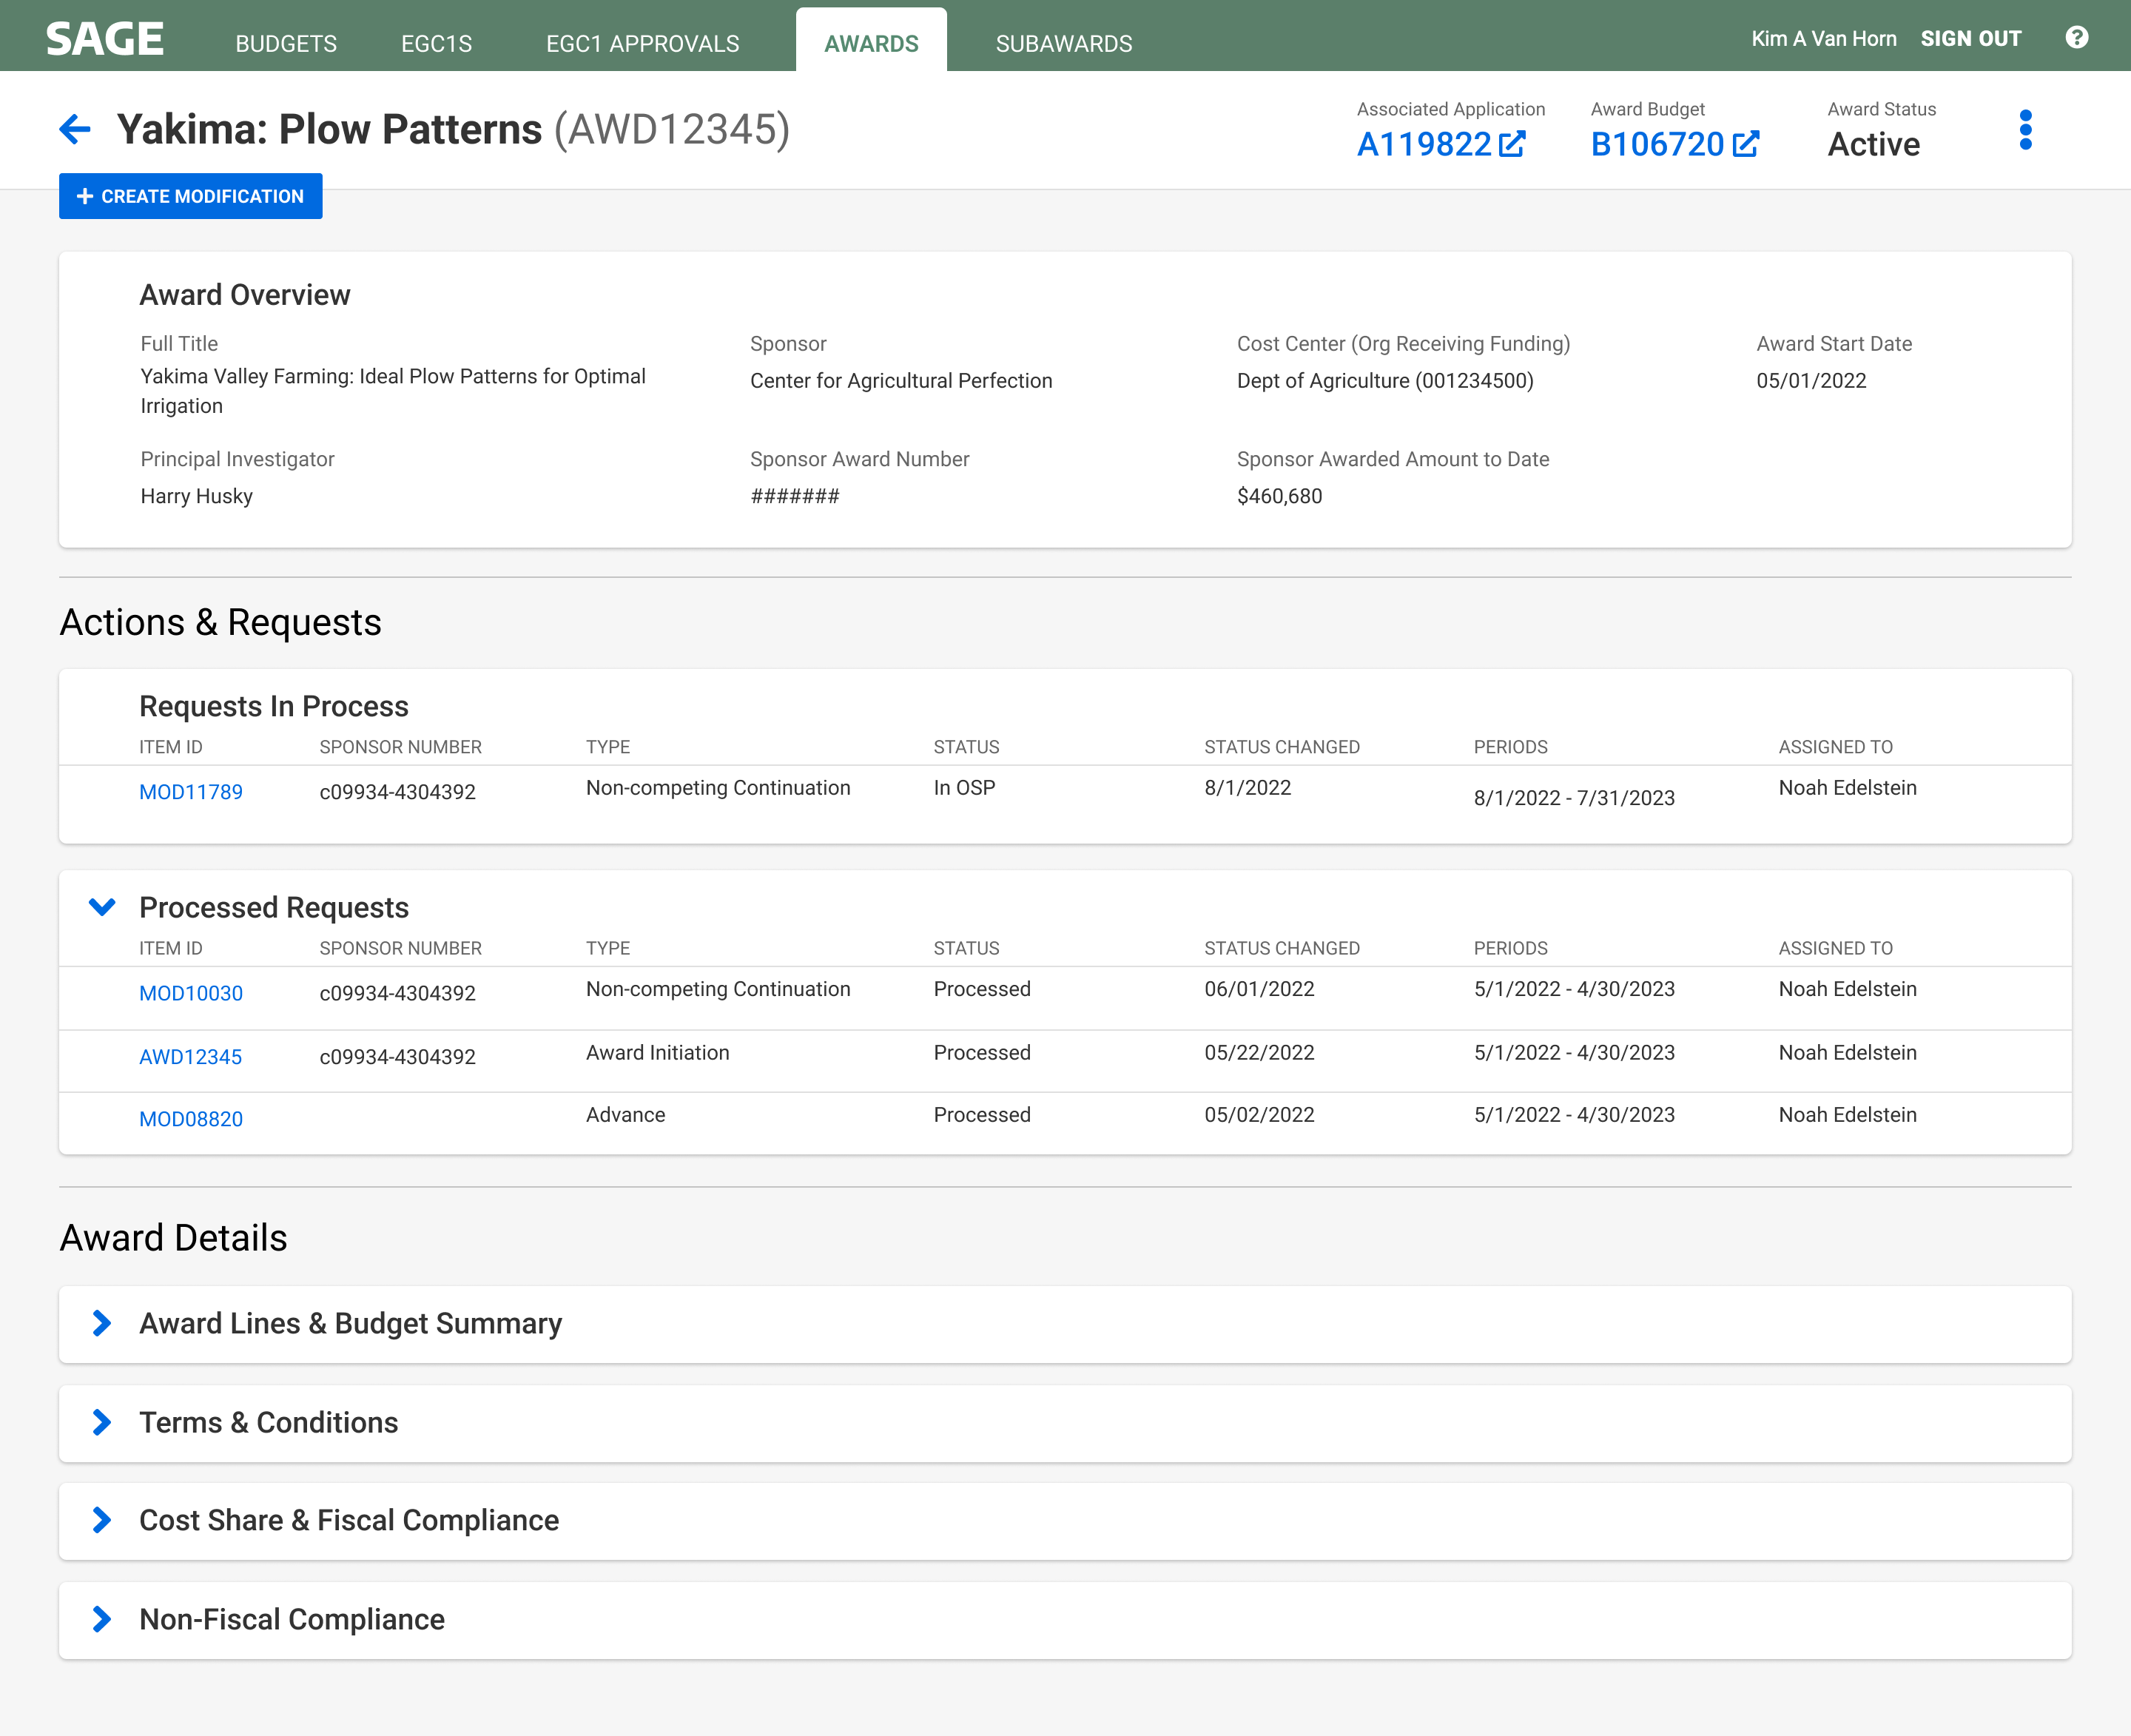
Task: Go to the EGC1 Approvals tab
Action: [x=642, y=44]
